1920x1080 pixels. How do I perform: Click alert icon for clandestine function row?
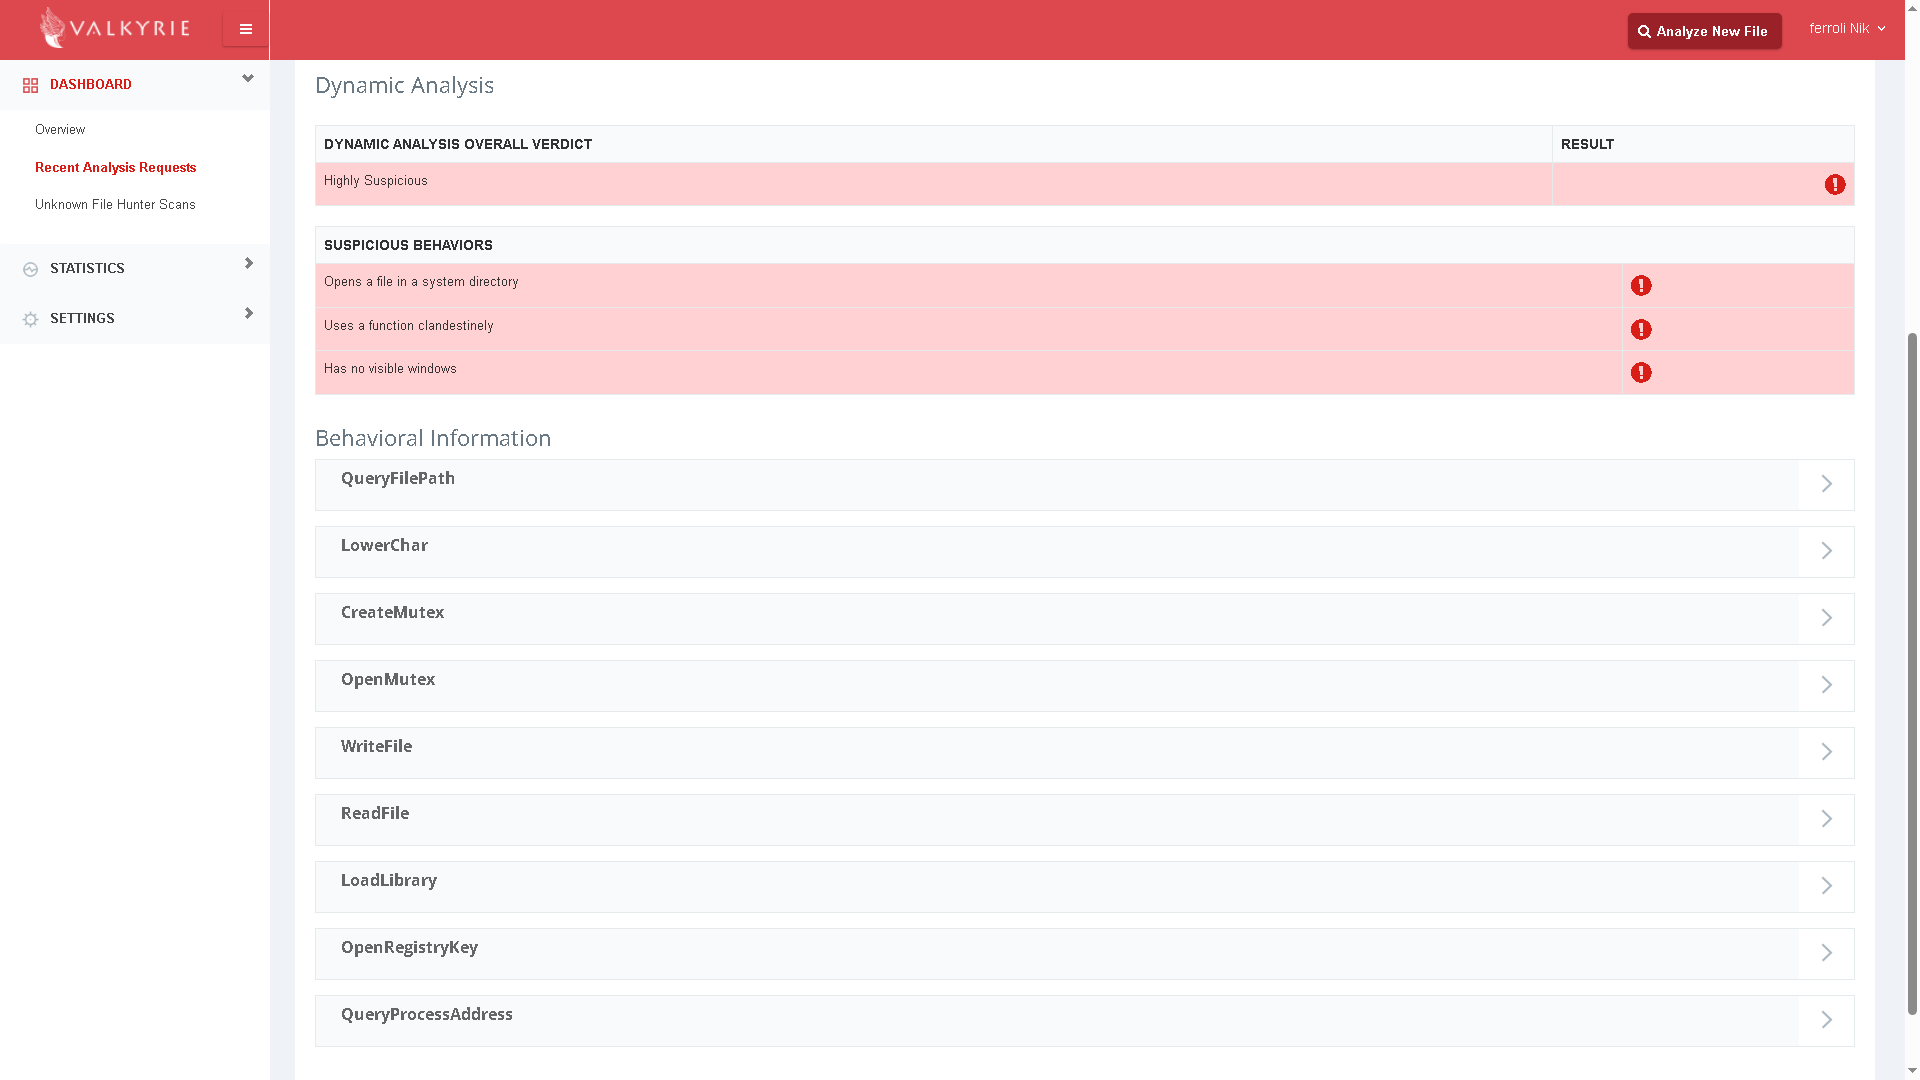1640,330
